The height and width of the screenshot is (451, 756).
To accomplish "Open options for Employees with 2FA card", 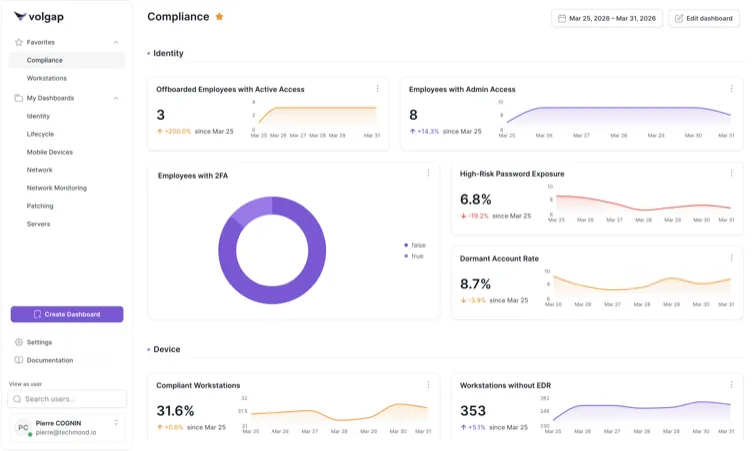I will [428, 173].
